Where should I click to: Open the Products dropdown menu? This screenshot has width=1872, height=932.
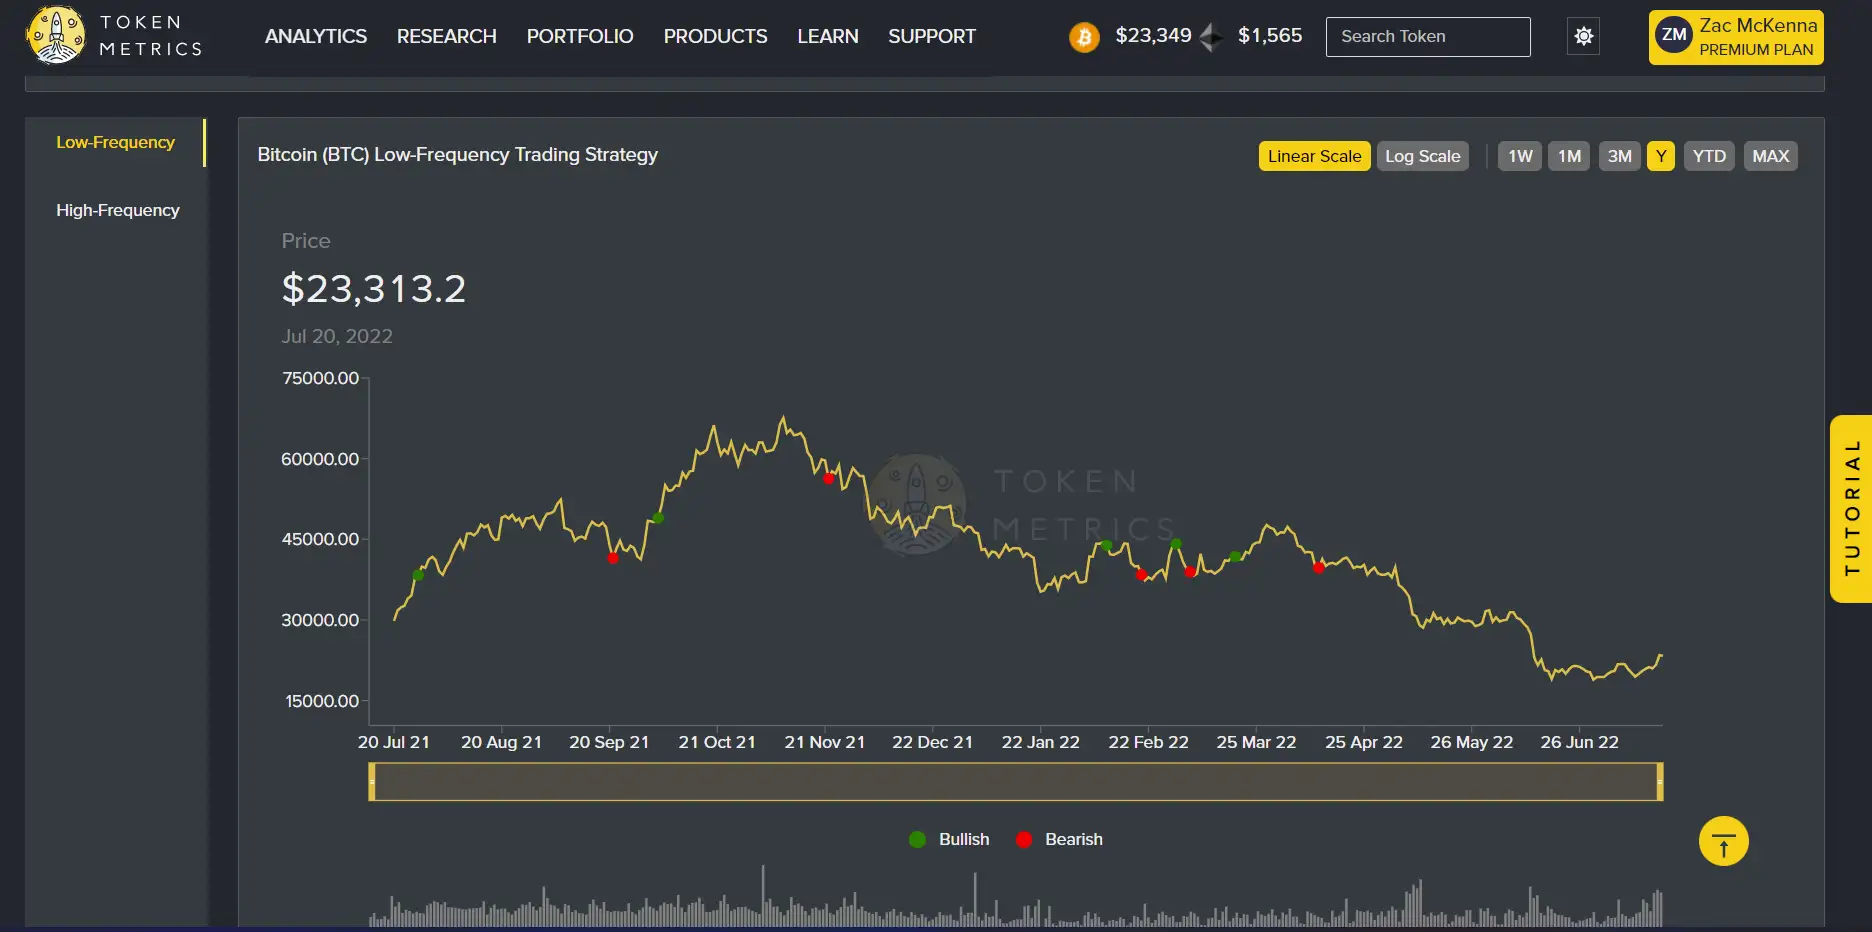click(715, 36)
